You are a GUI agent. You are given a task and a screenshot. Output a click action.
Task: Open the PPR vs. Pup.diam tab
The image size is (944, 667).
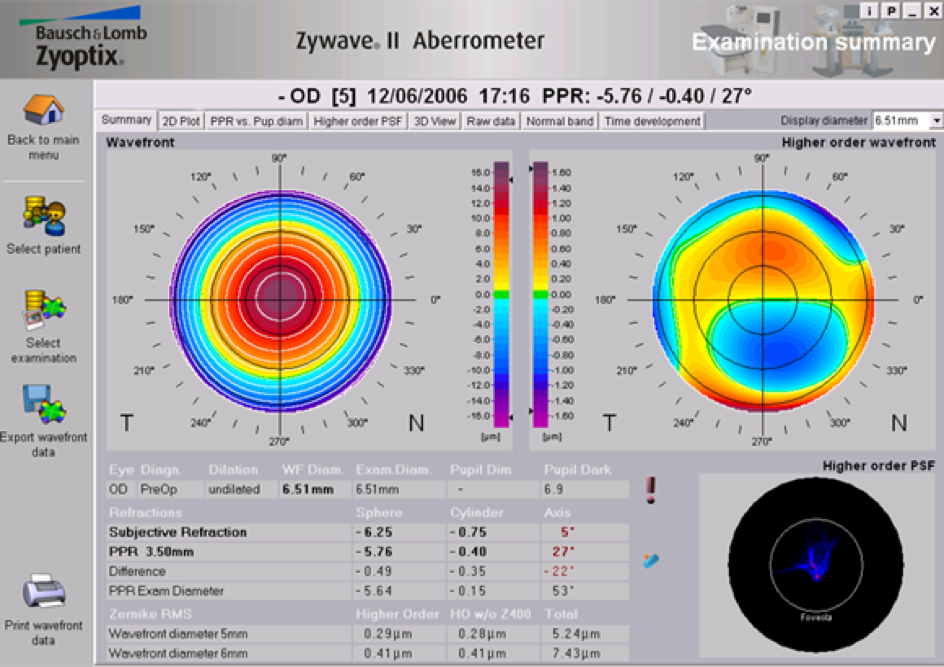tap(256, 121)
